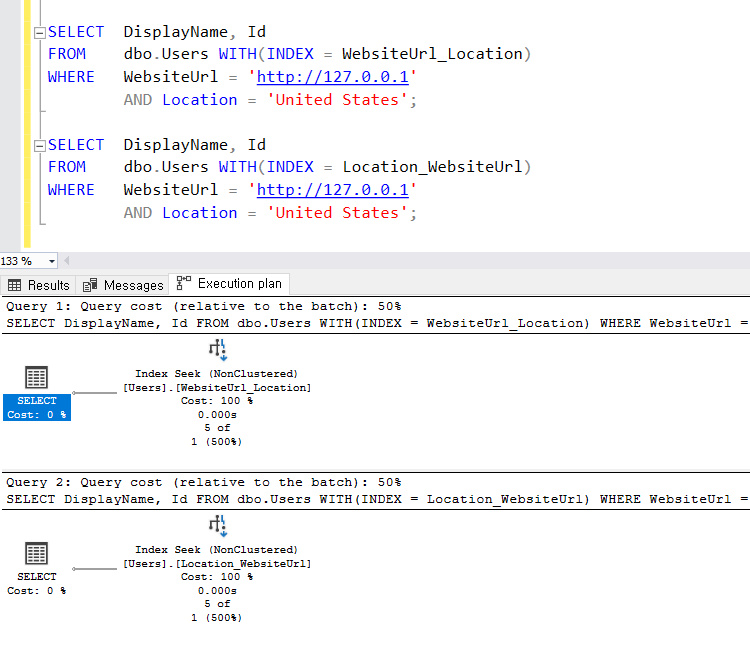
Task: Click the Query 2 query cost header text
Action: (204, 482)
